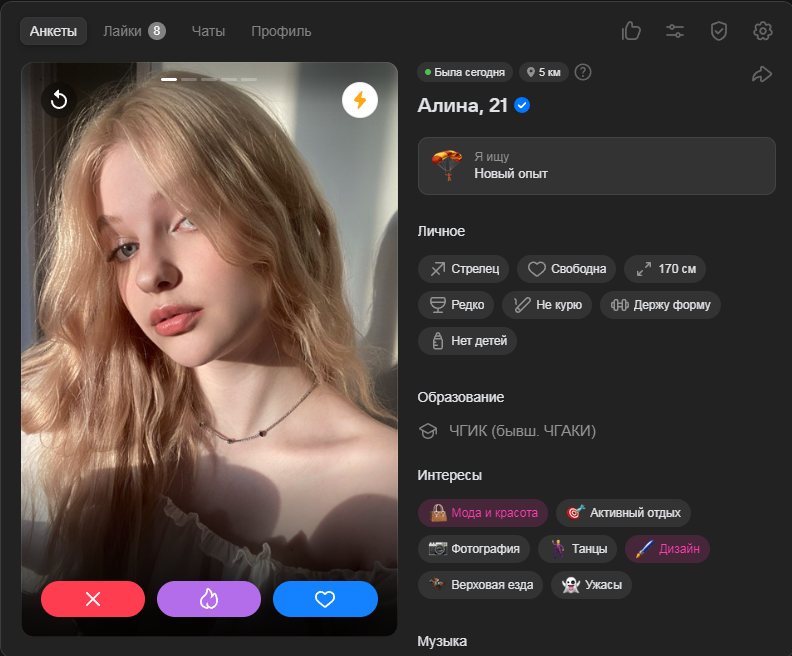Viewport: 792px width, 656px height.
Task: Open the Чаты tab
Action: tap(208, 31)
